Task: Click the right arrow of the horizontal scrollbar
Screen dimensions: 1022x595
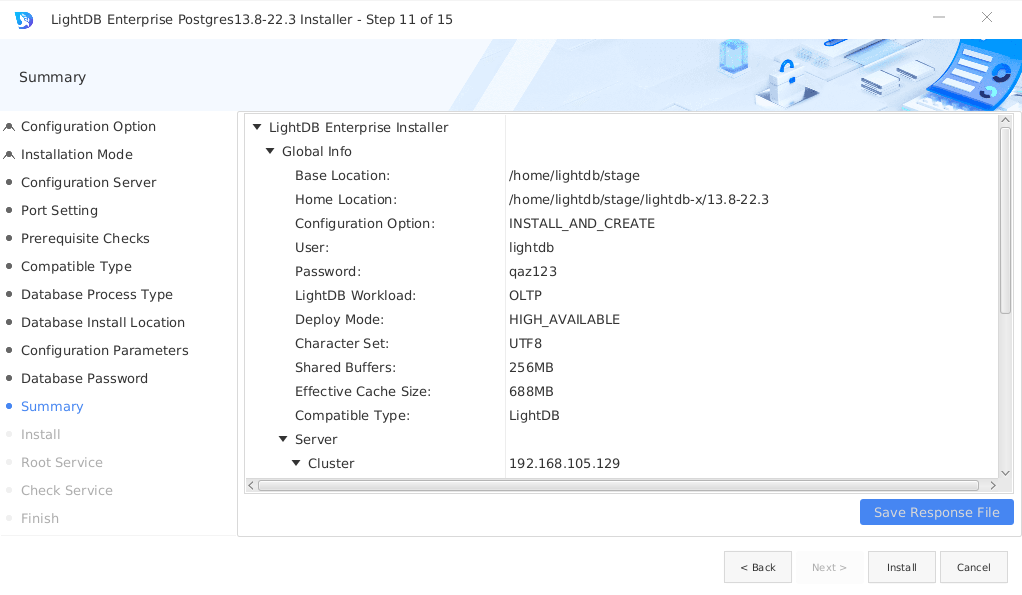Action: (x=992, y=484)
